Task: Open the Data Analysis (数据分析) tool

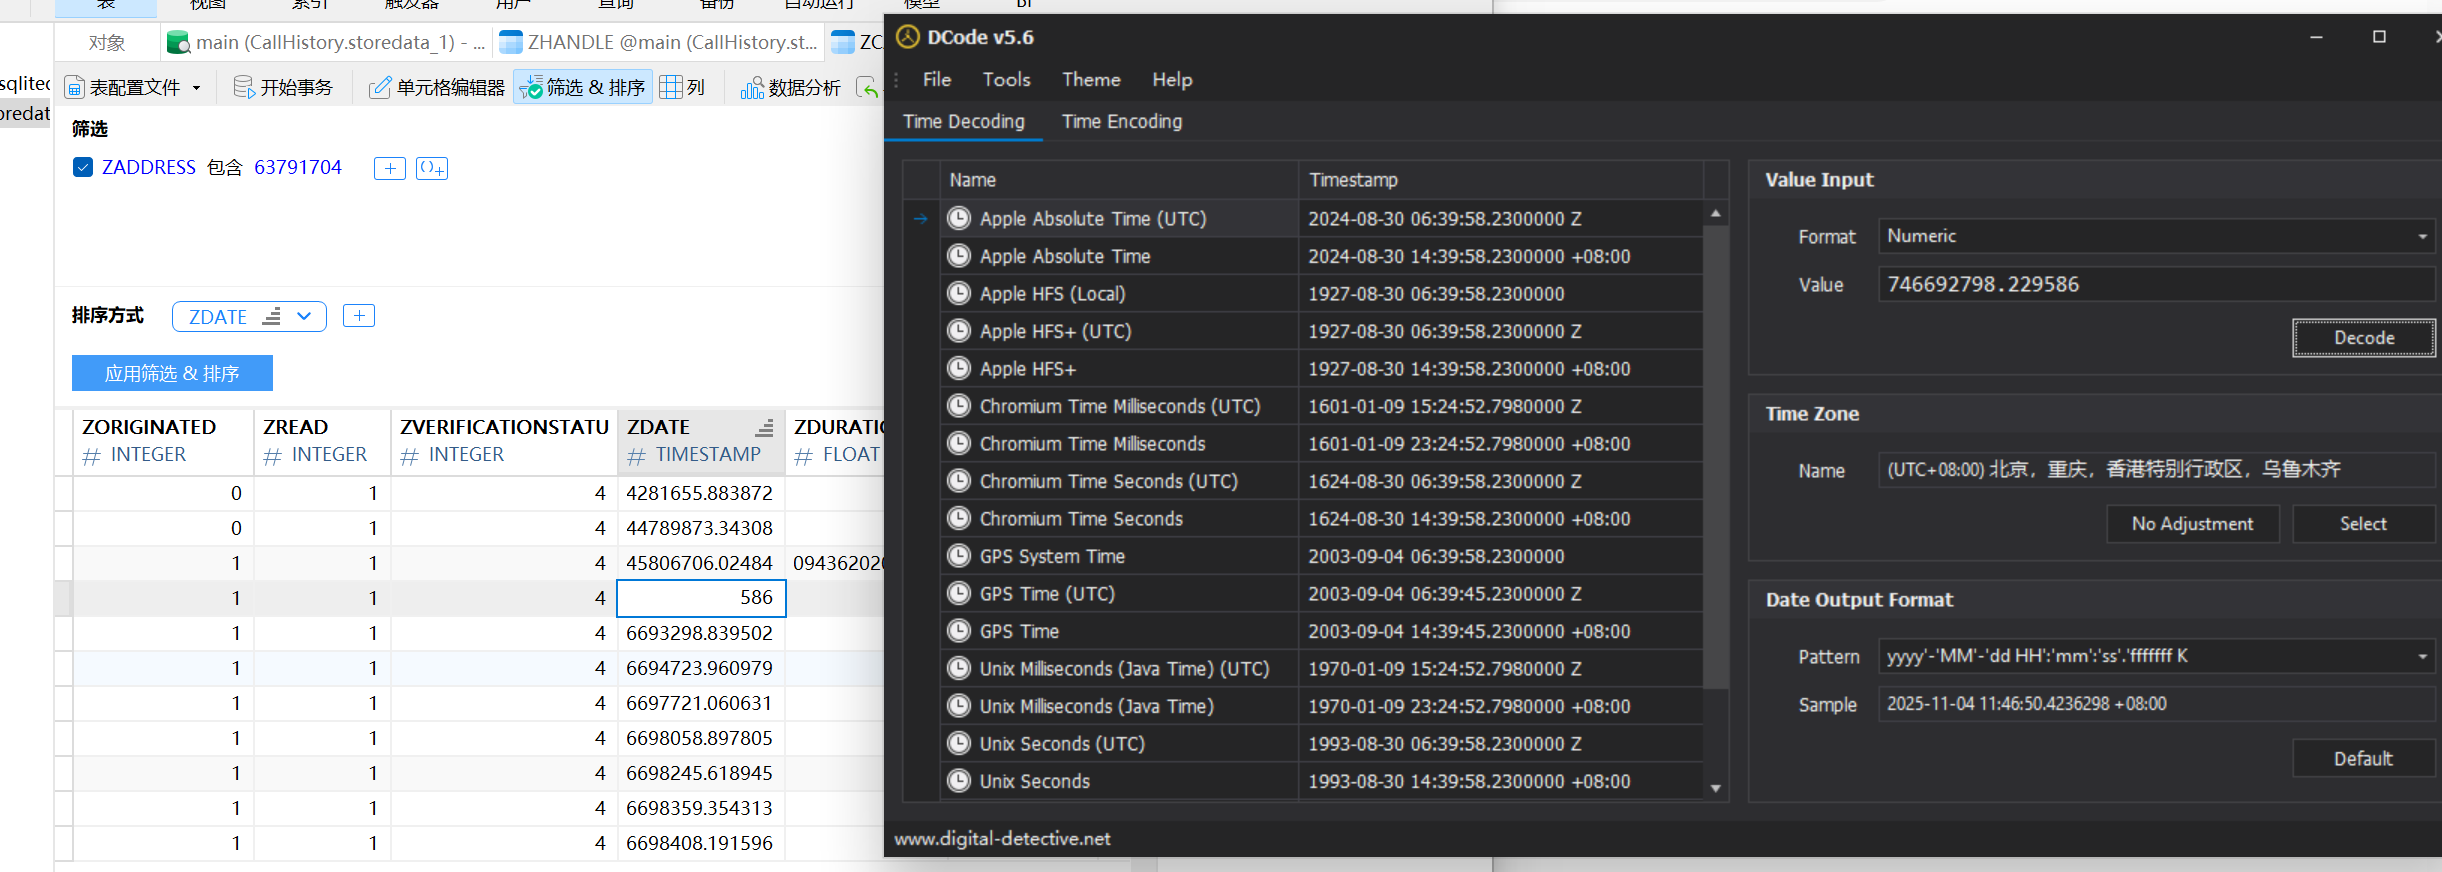Action: pos(752,88)
